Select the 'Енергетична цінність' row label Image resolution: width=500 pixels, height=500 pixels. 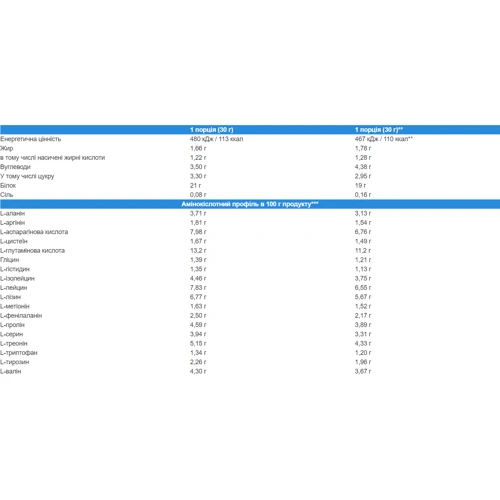coord(31,139)
